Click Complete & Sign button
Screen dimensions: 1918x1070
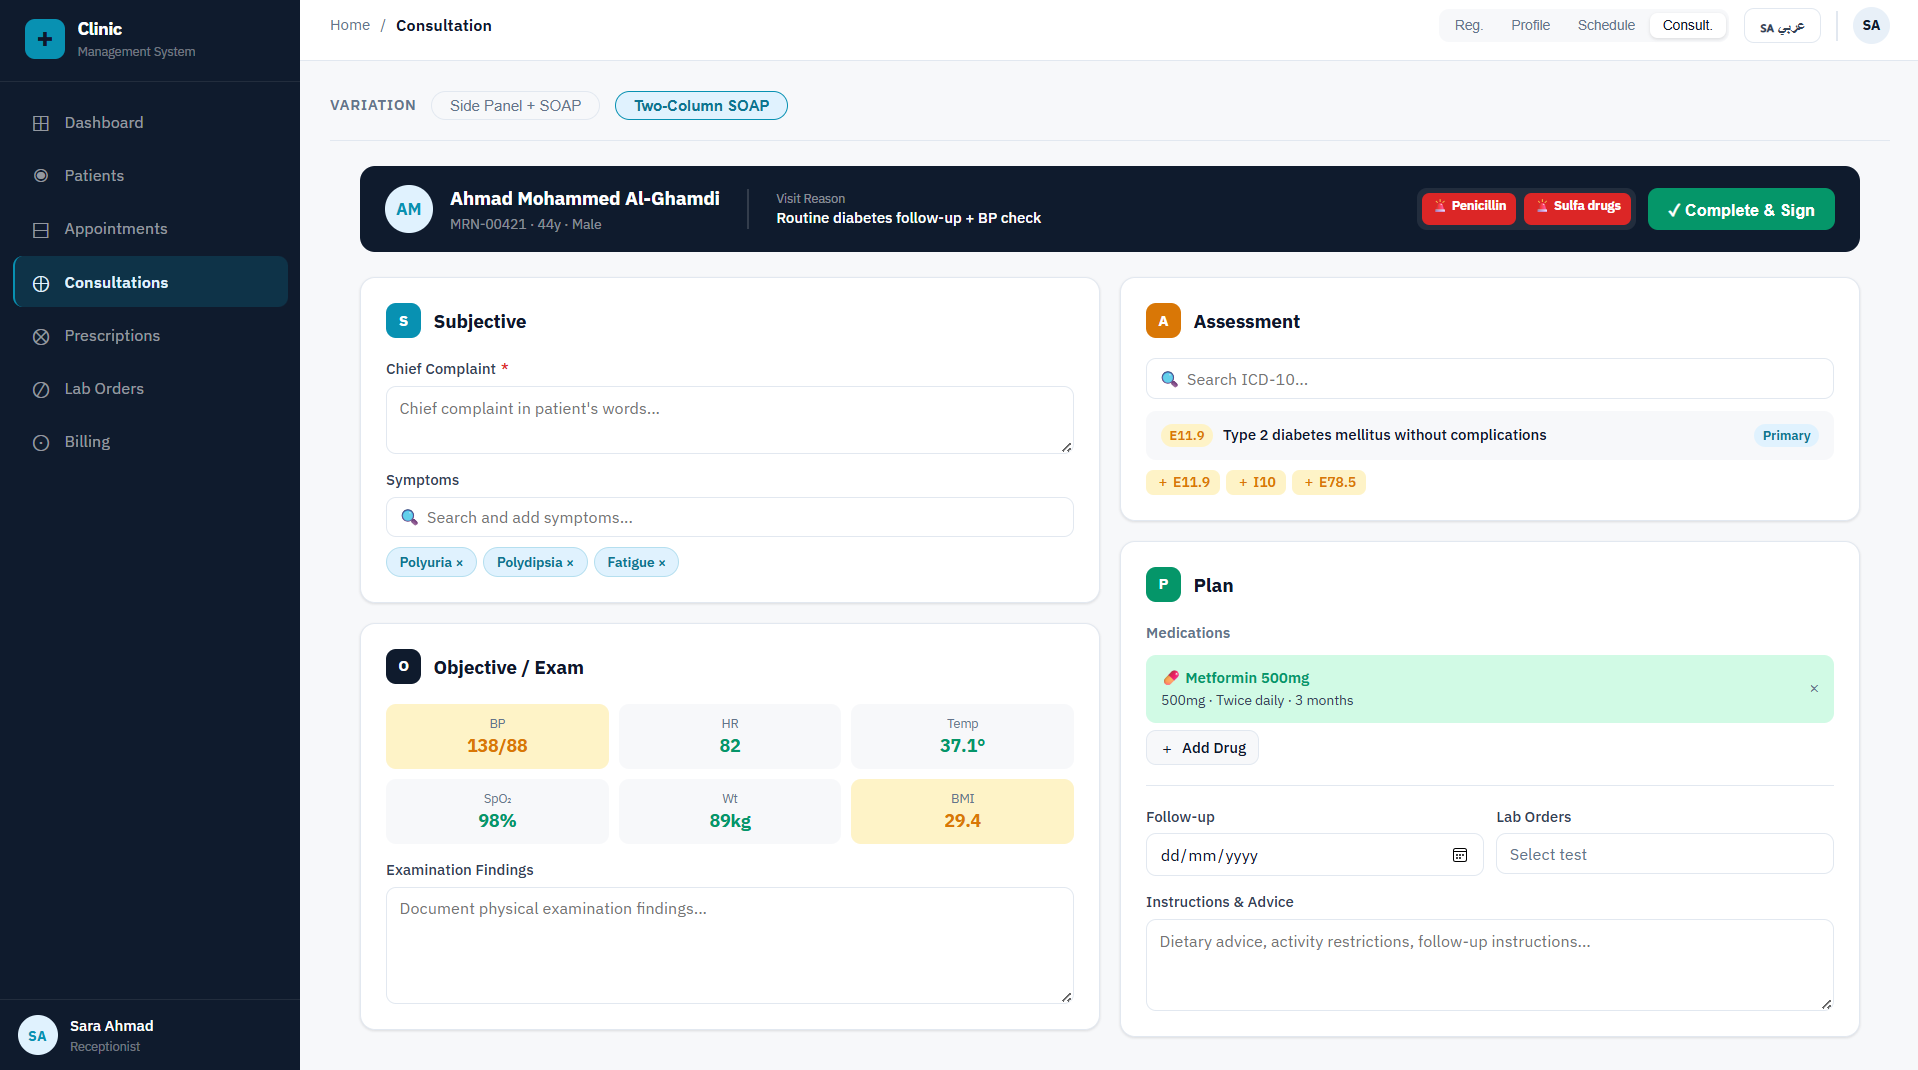coord(1740,209)
